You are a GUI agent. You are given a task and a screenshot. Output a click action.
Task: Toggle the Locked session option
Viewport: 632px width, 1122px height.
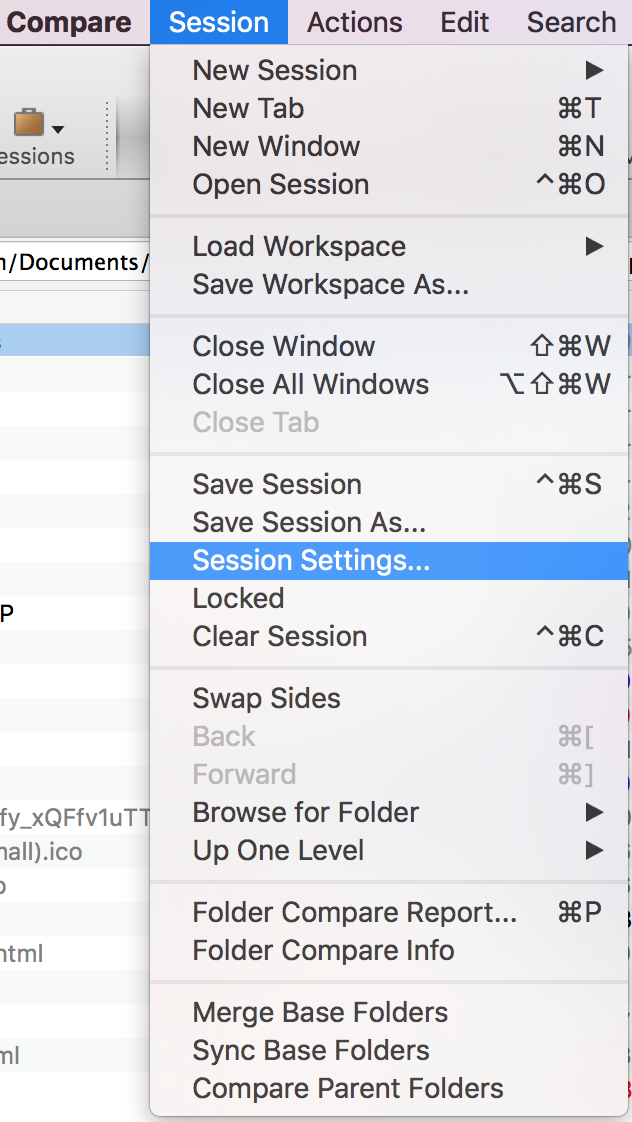click(389, 598)
